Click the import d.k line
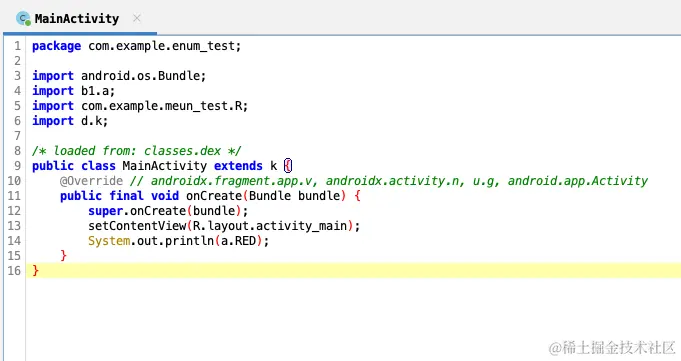This screenshot has width=681, height=361. click(70, 121)
